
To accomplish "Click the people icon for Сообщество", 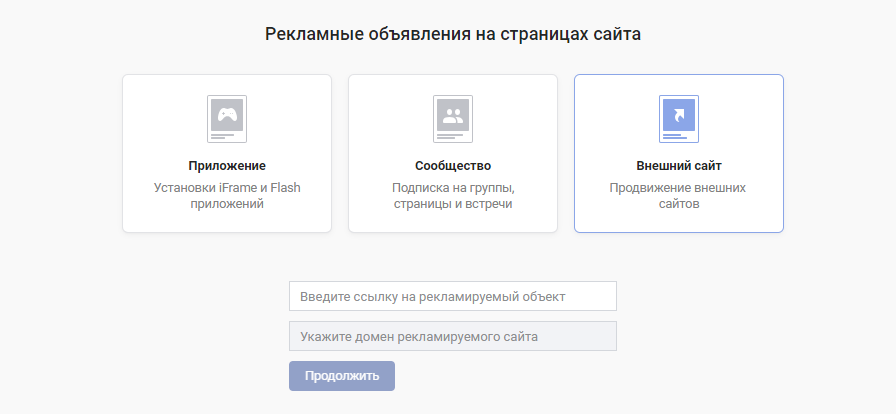I will [453, 115].
